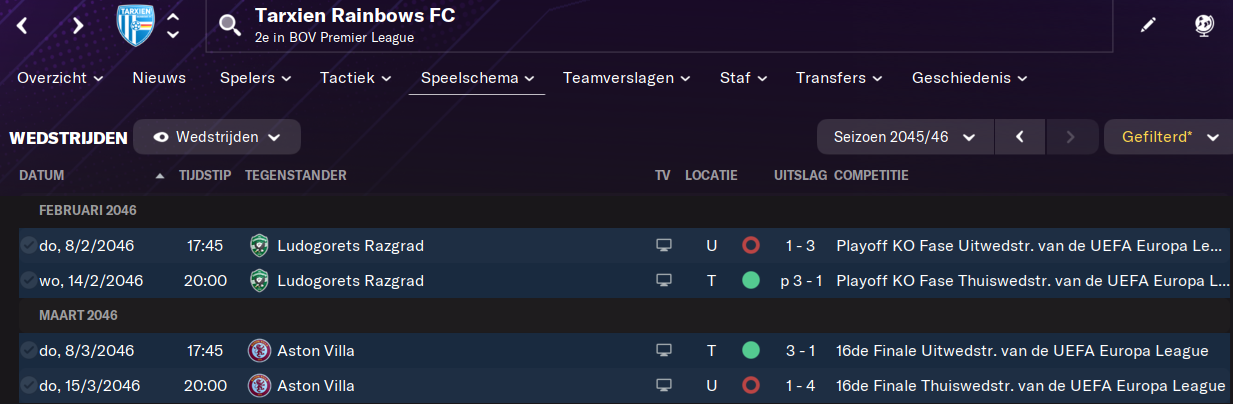
Task: Click the pencil edit icon
Action: 1148,25
